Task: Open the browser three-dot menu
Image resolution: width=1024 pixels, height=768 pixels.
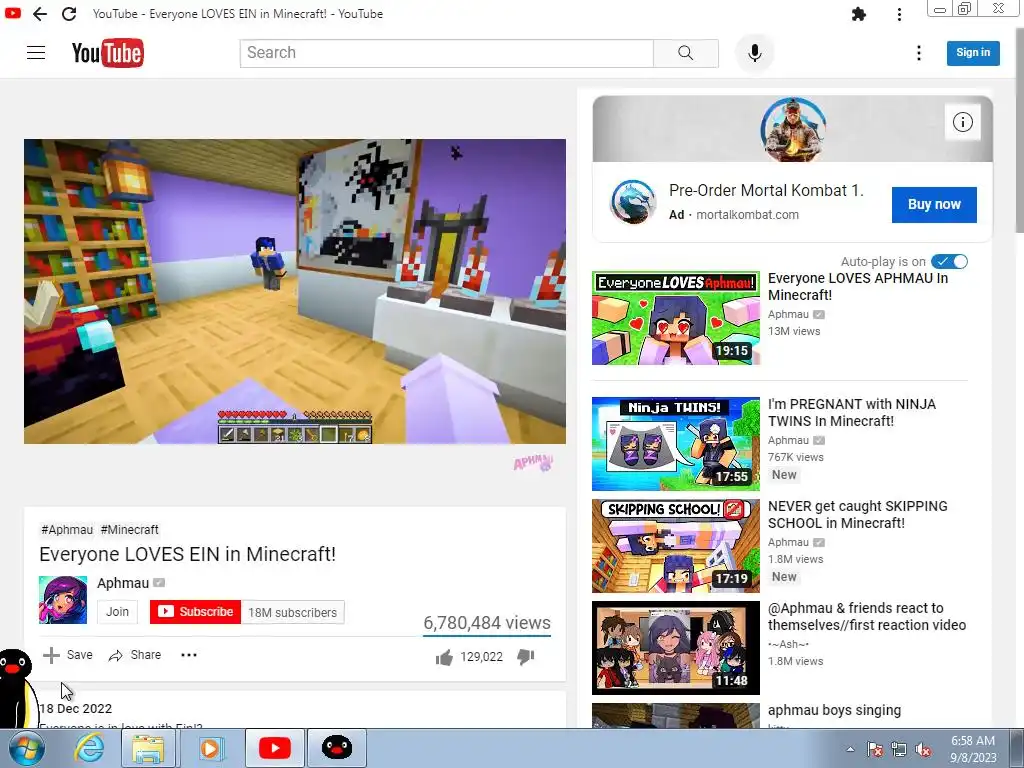Action: coord(899,14)
